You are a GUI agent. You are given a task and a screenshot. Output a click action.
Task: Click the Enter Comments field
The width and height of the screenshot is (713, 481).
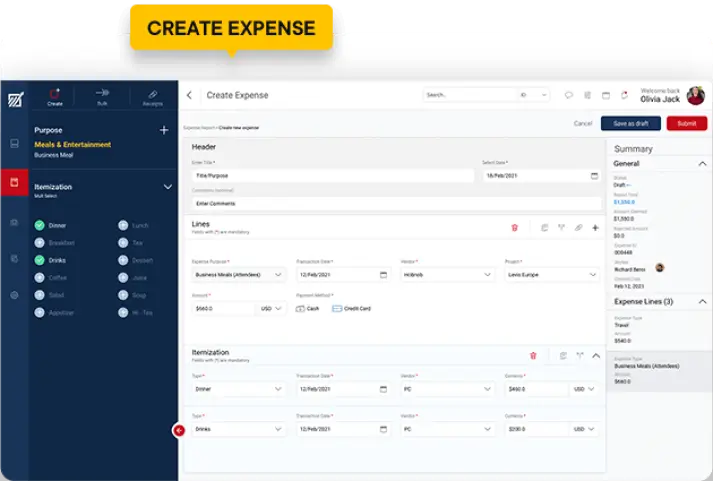tap(397, 203)
